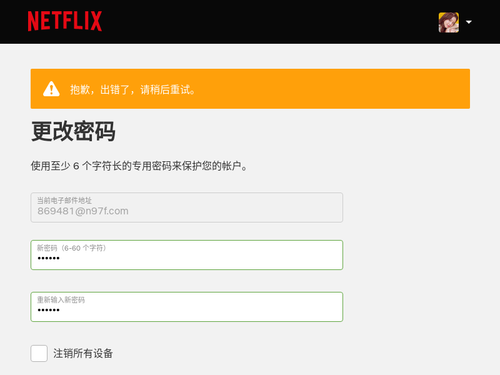Select the orange error message text
This screenshot has height=375, width=500.
click(133, 89)
